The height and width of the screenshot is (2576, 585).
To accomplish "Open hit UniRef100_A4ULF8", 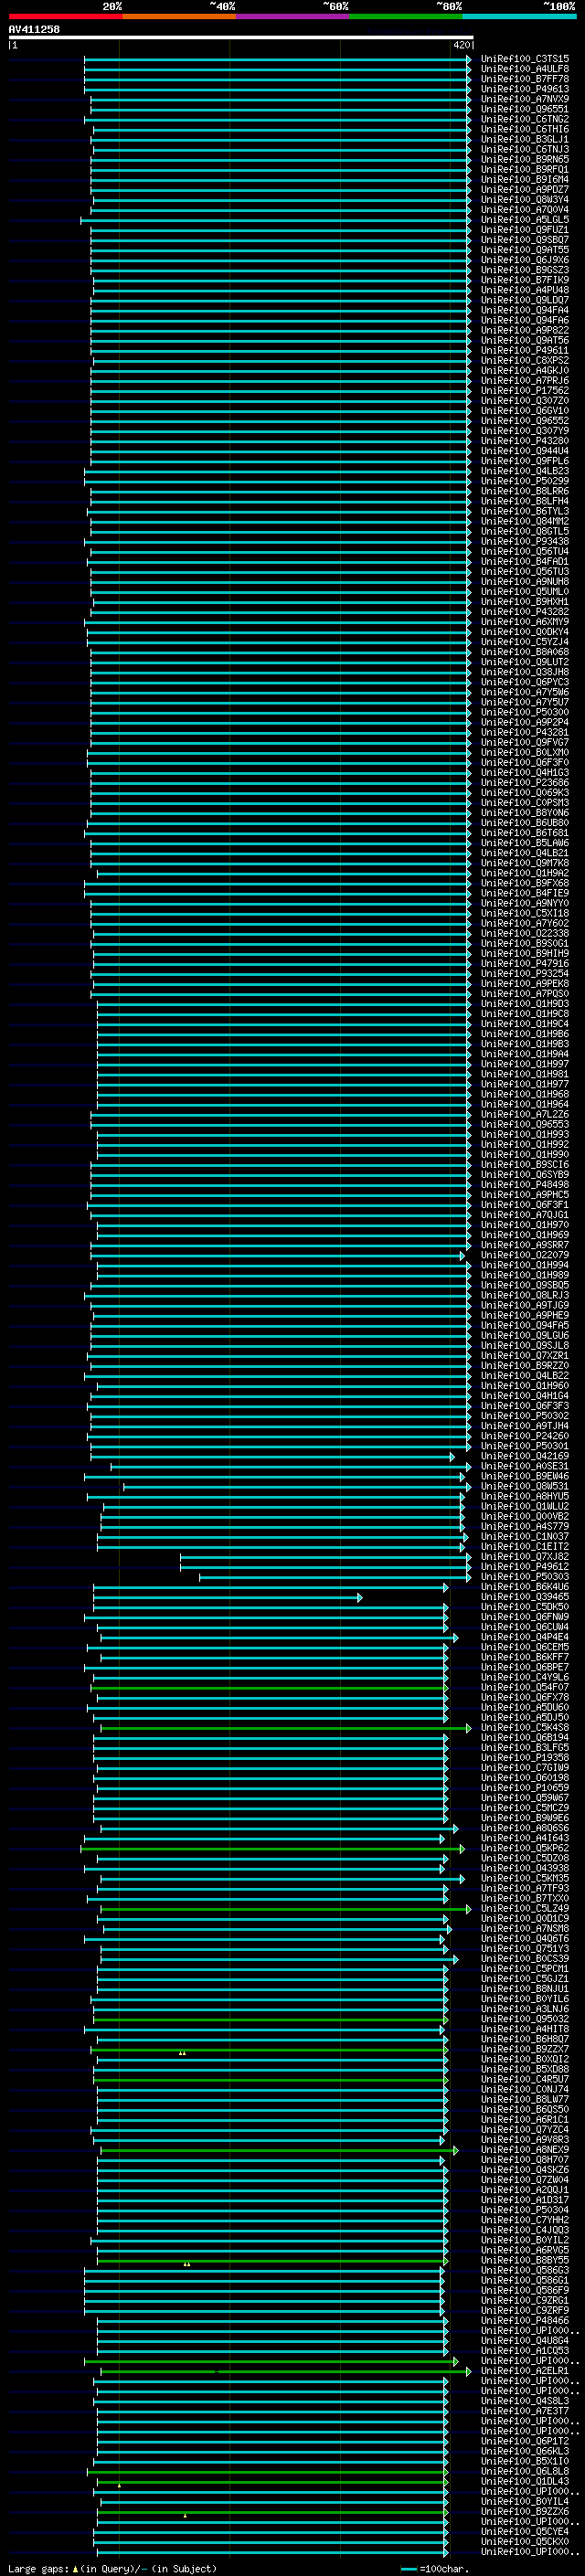I will coord(525,69).
